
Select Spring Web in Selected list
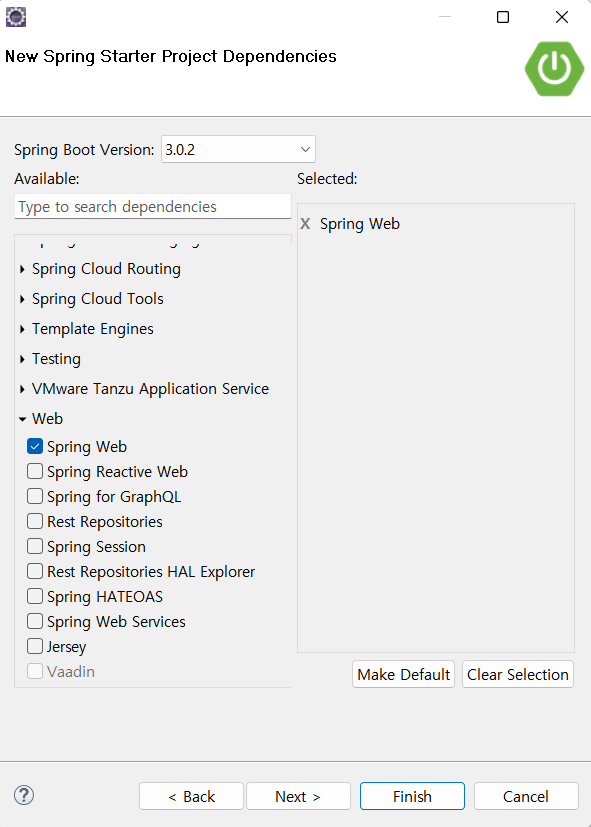pos(360,224)
